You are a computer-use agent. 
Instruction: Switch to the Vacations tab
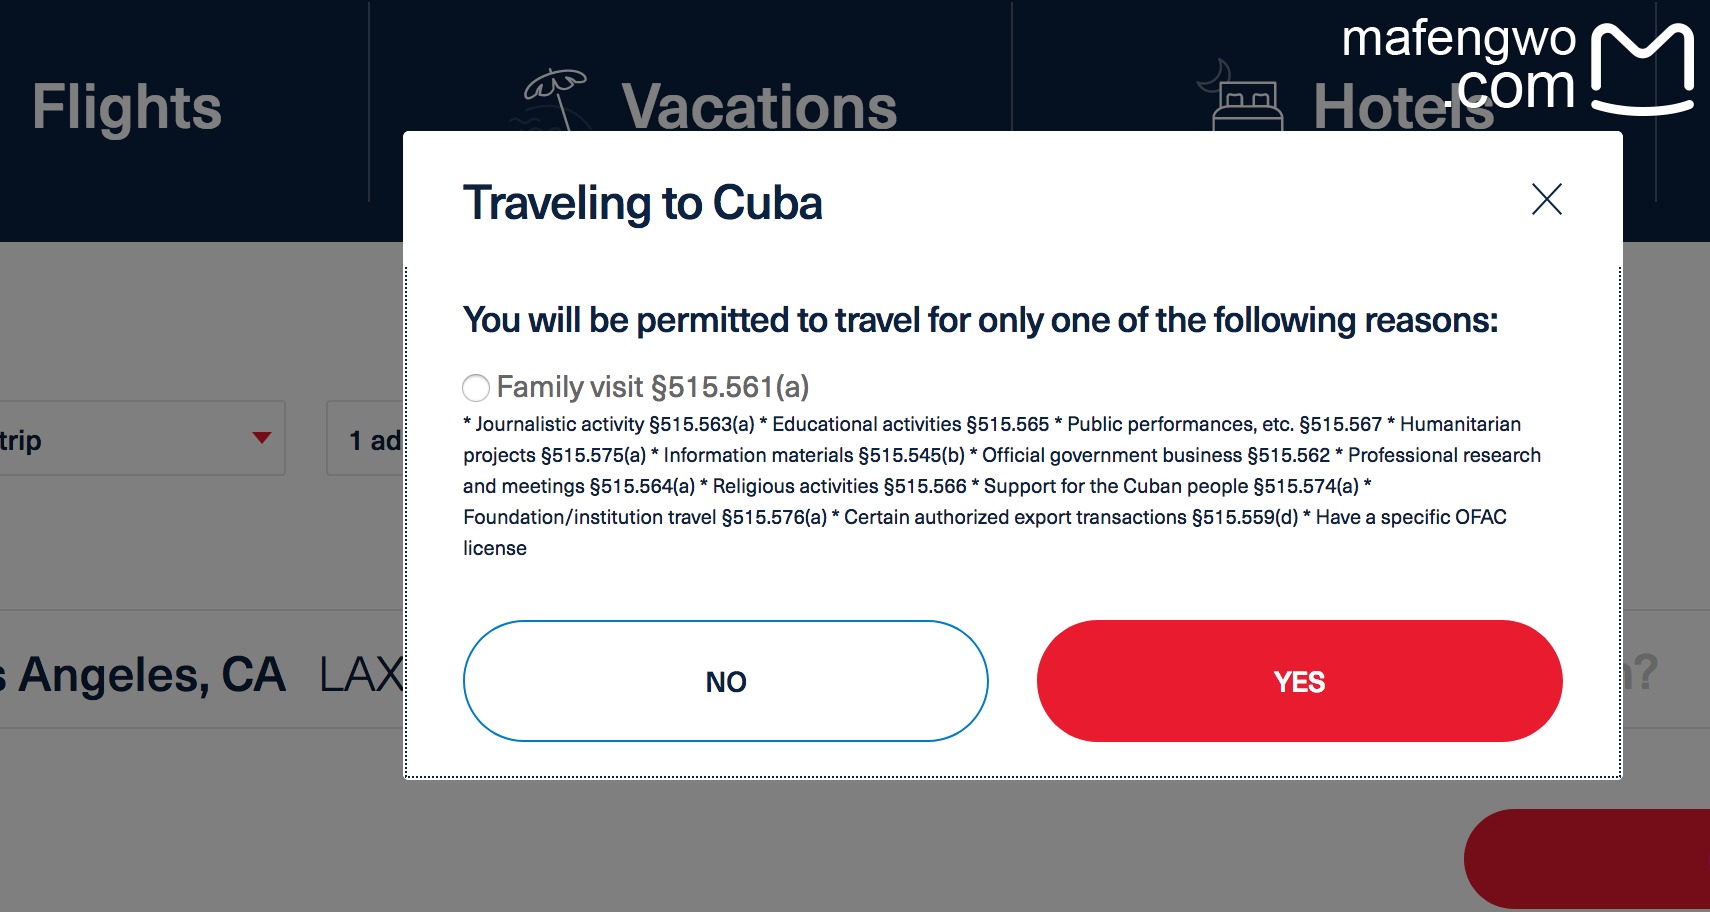coord(758,107)
